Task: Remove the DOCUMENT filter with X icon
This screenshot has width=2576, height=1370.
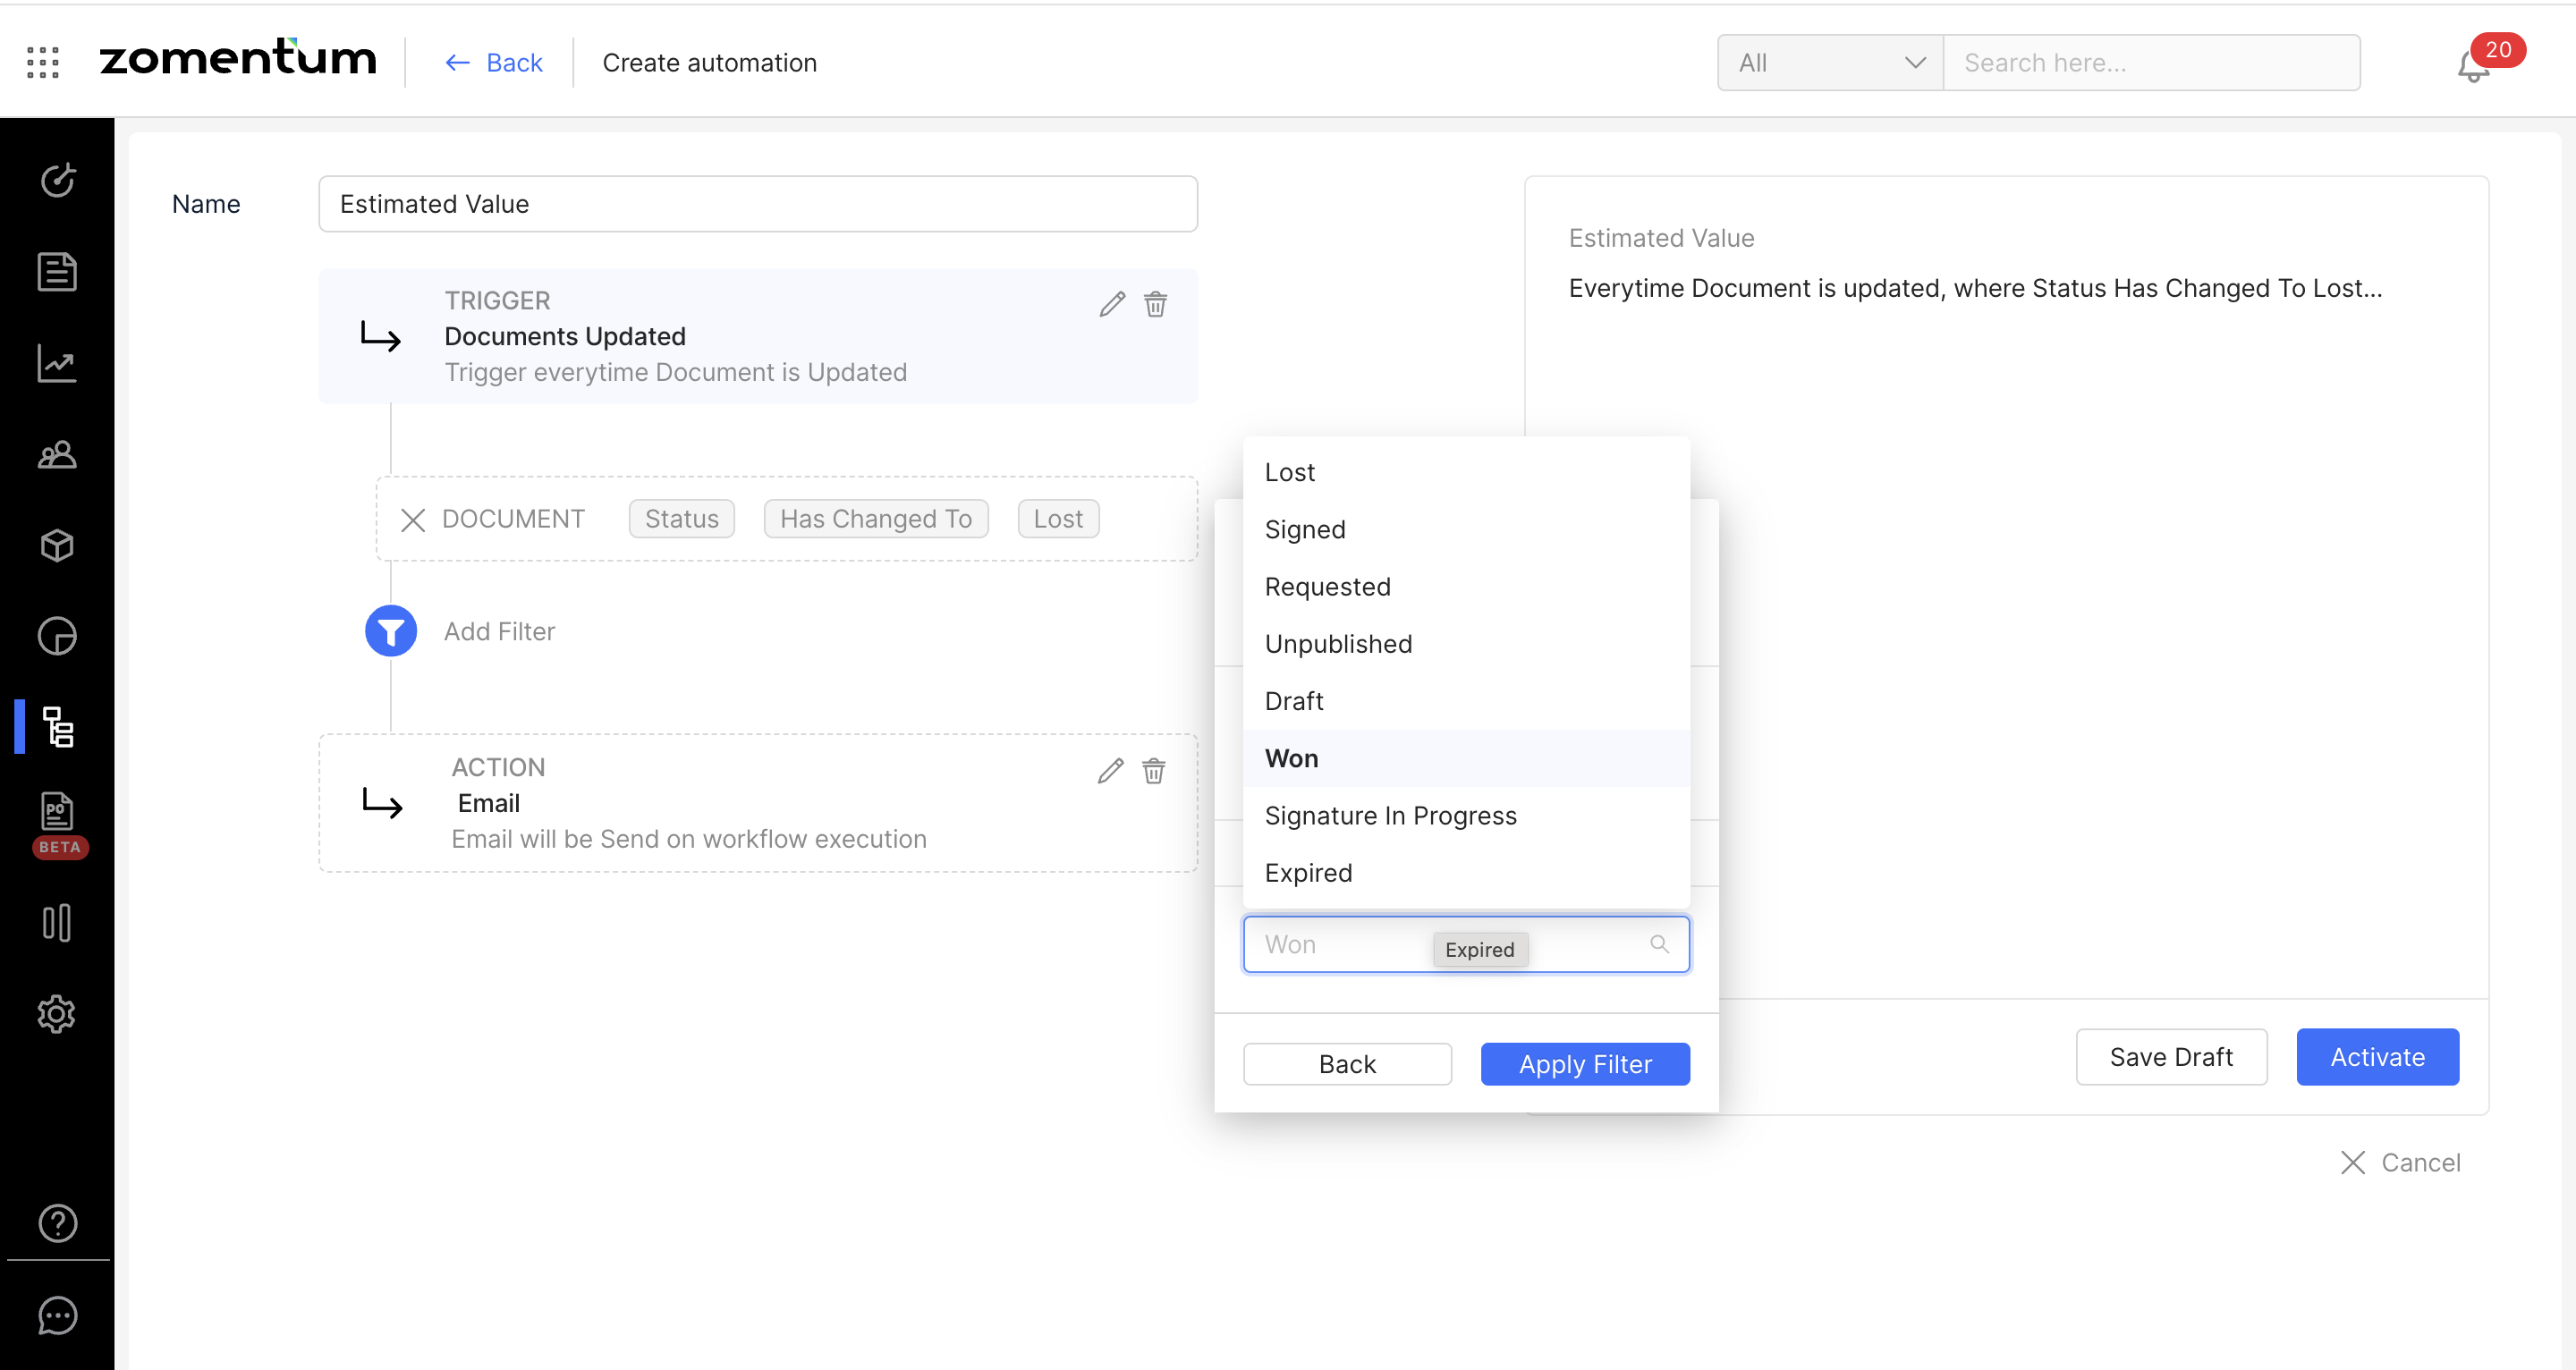Action: (413, 520)
